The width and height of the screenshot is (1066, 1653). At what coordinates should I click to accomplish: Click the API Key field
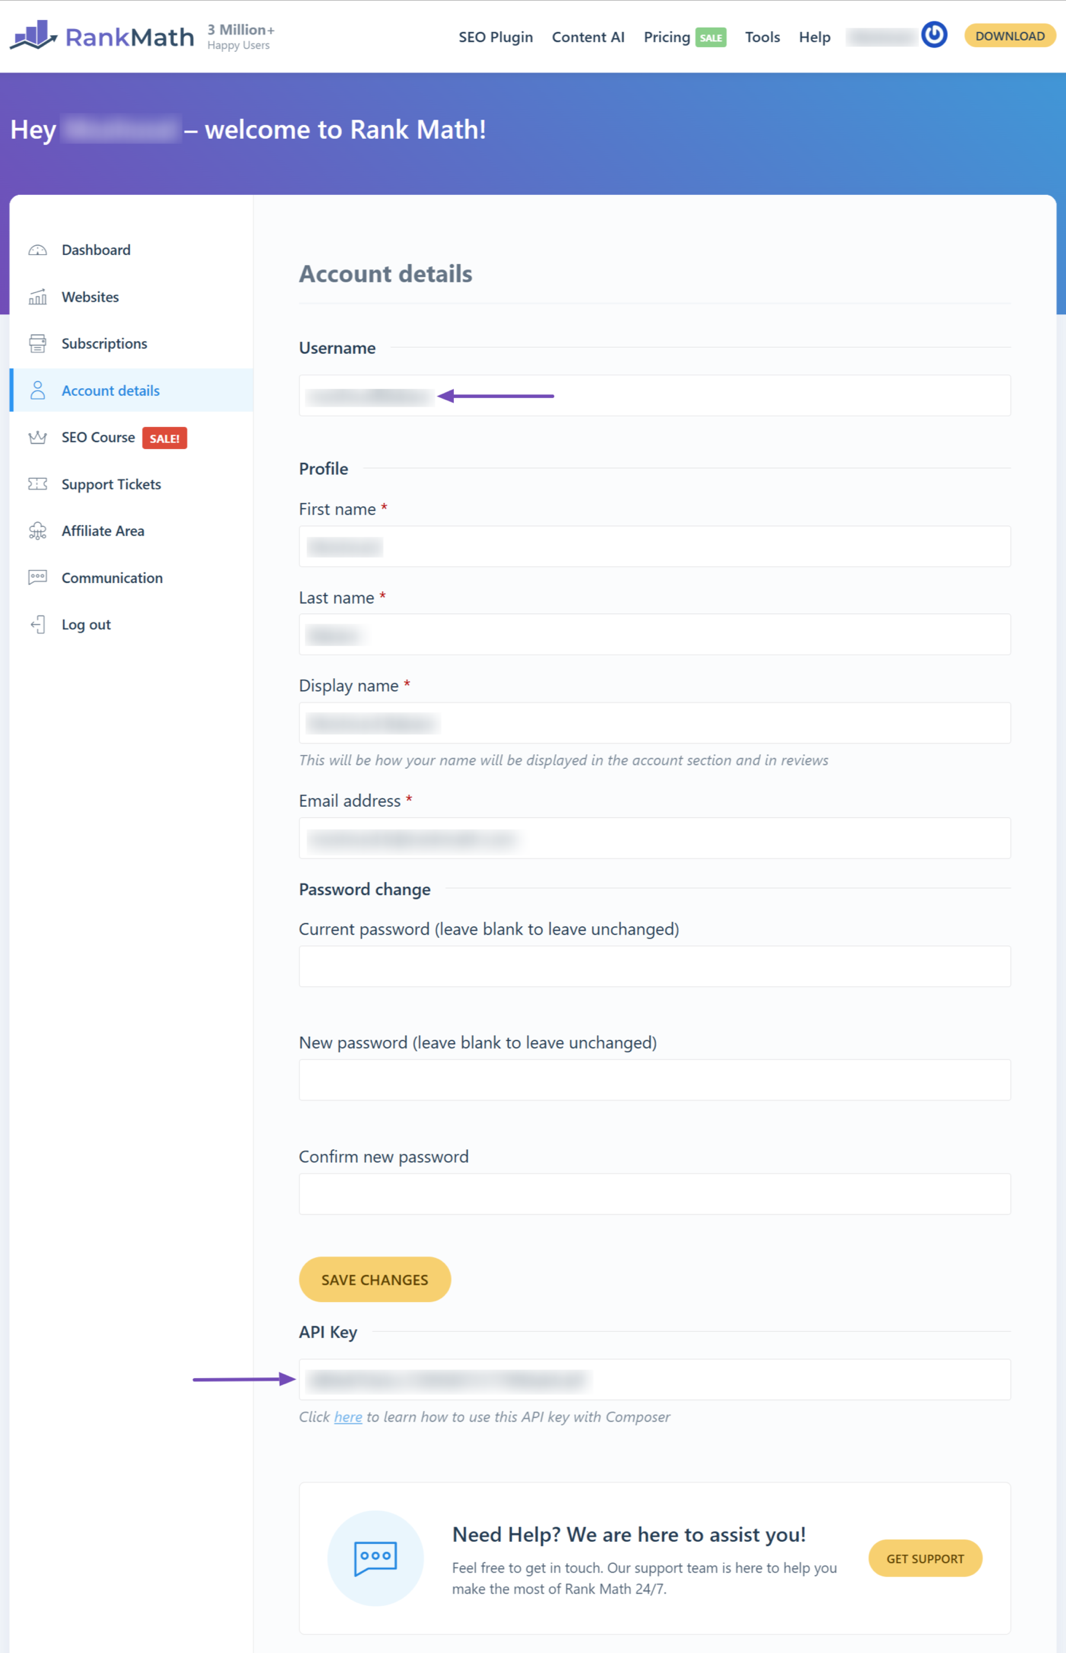pos(655,1380)
